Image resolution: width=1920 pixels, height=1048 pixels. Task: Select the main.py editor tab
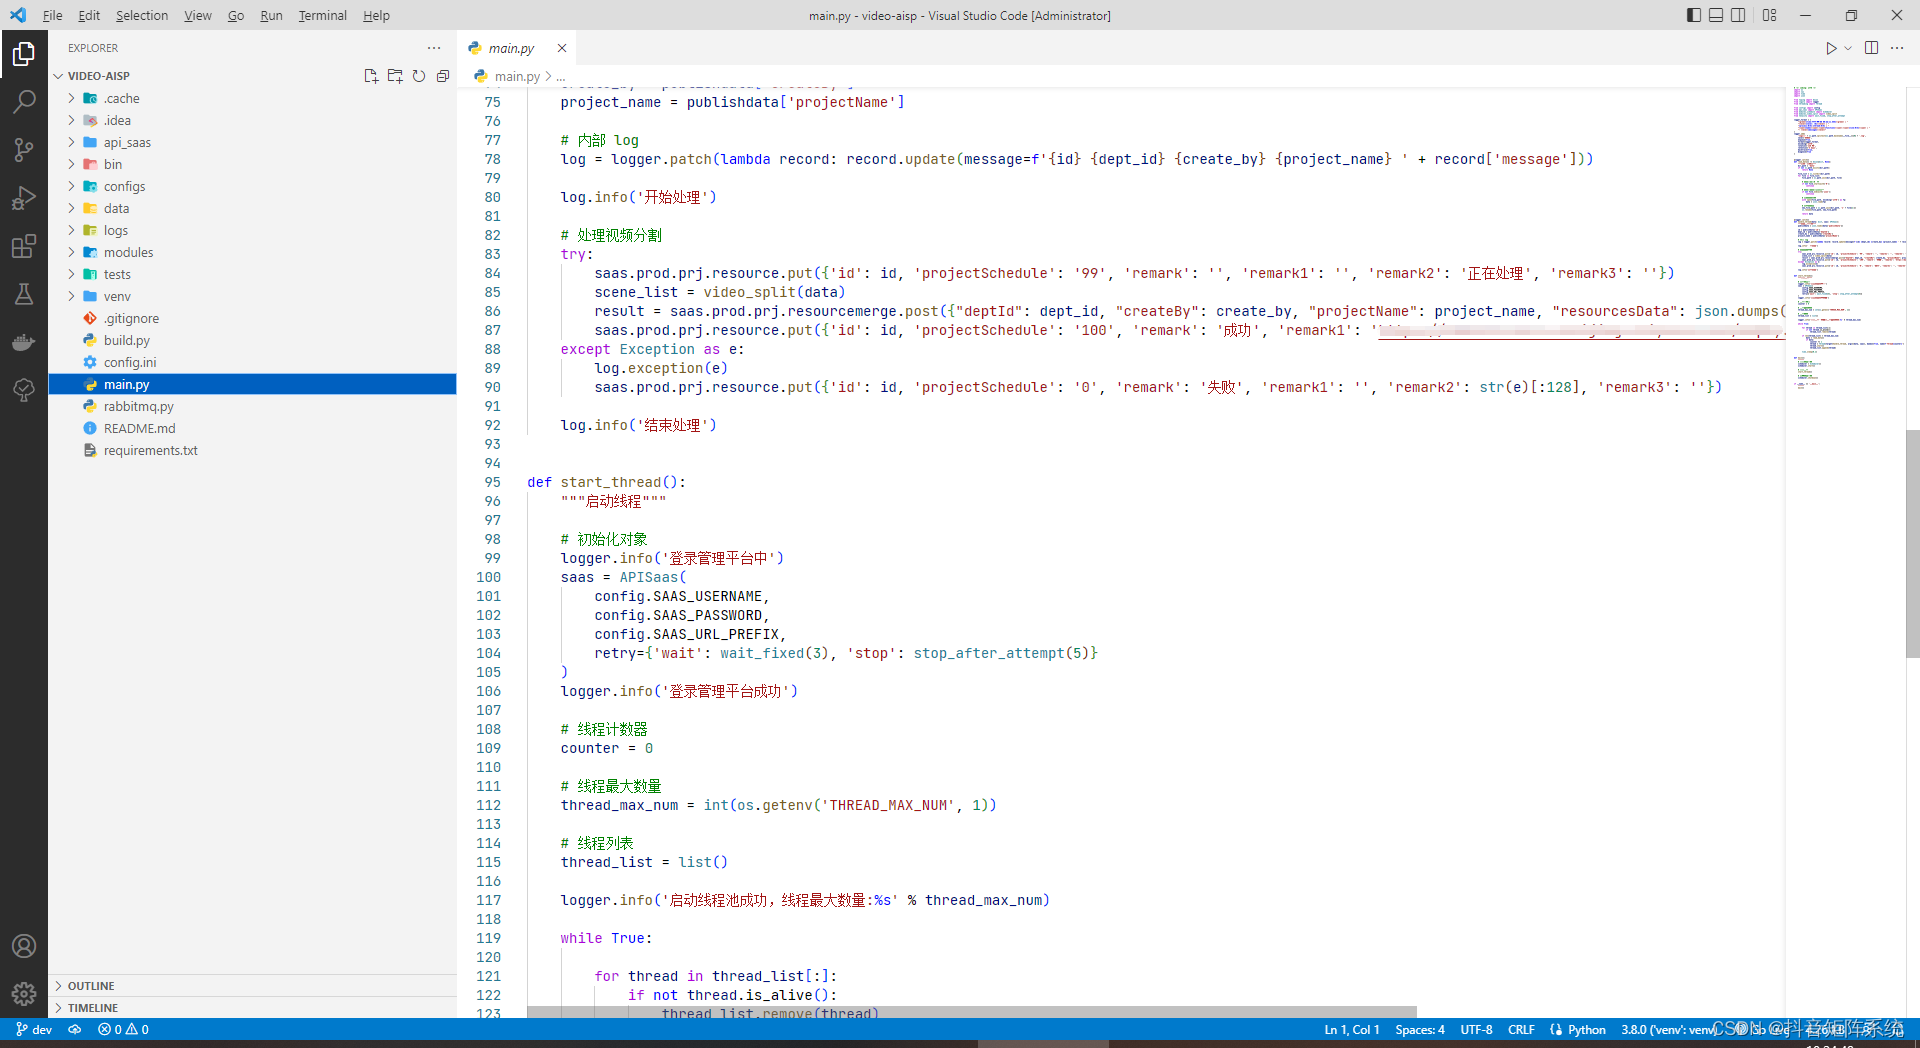tap(511, 48)
